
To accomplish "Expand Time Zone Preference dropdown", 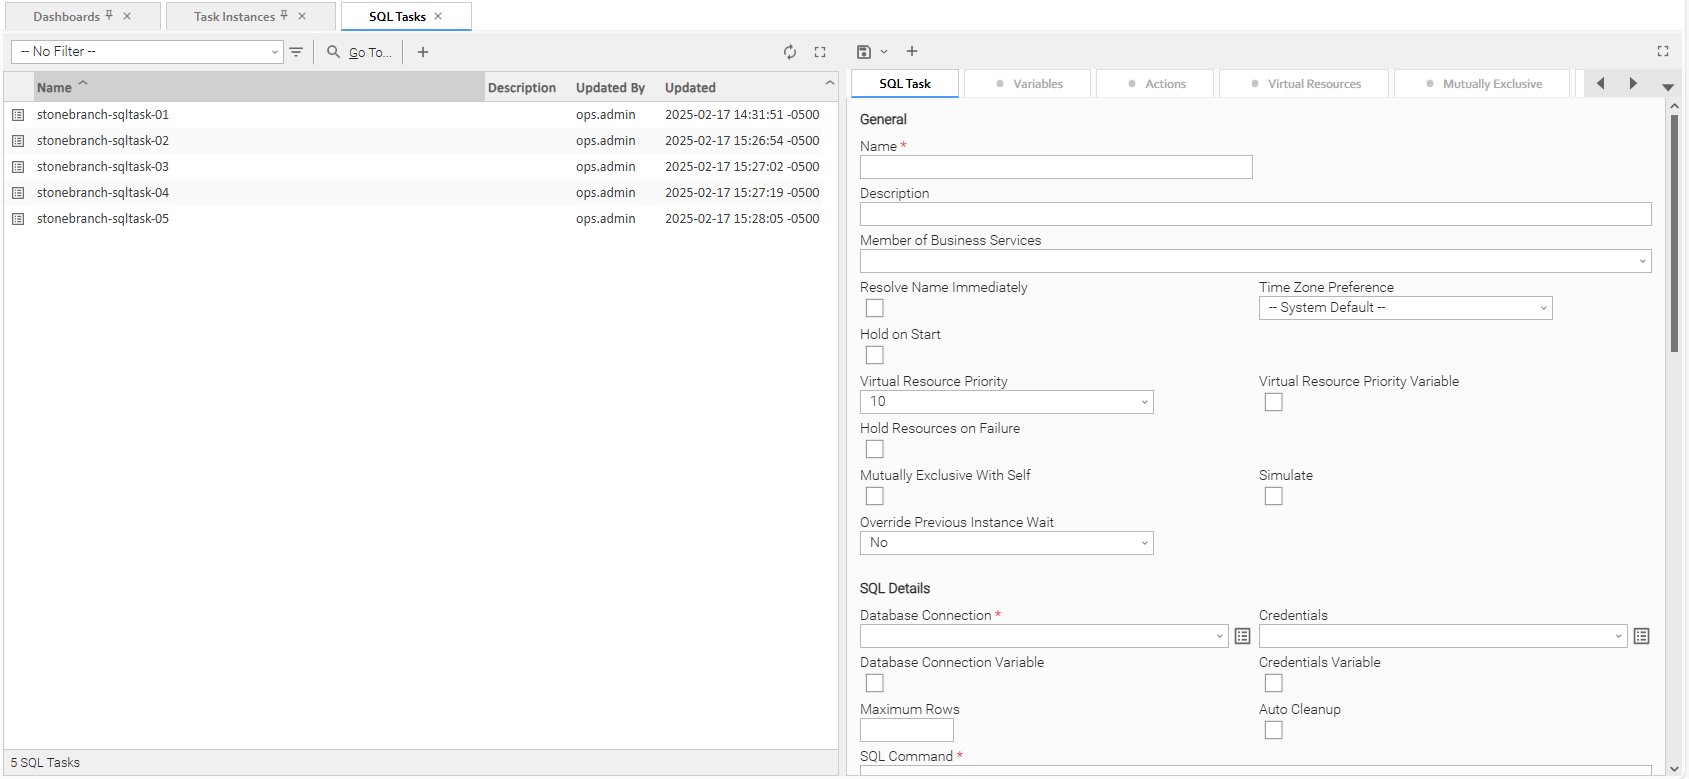I will 1405,308.
